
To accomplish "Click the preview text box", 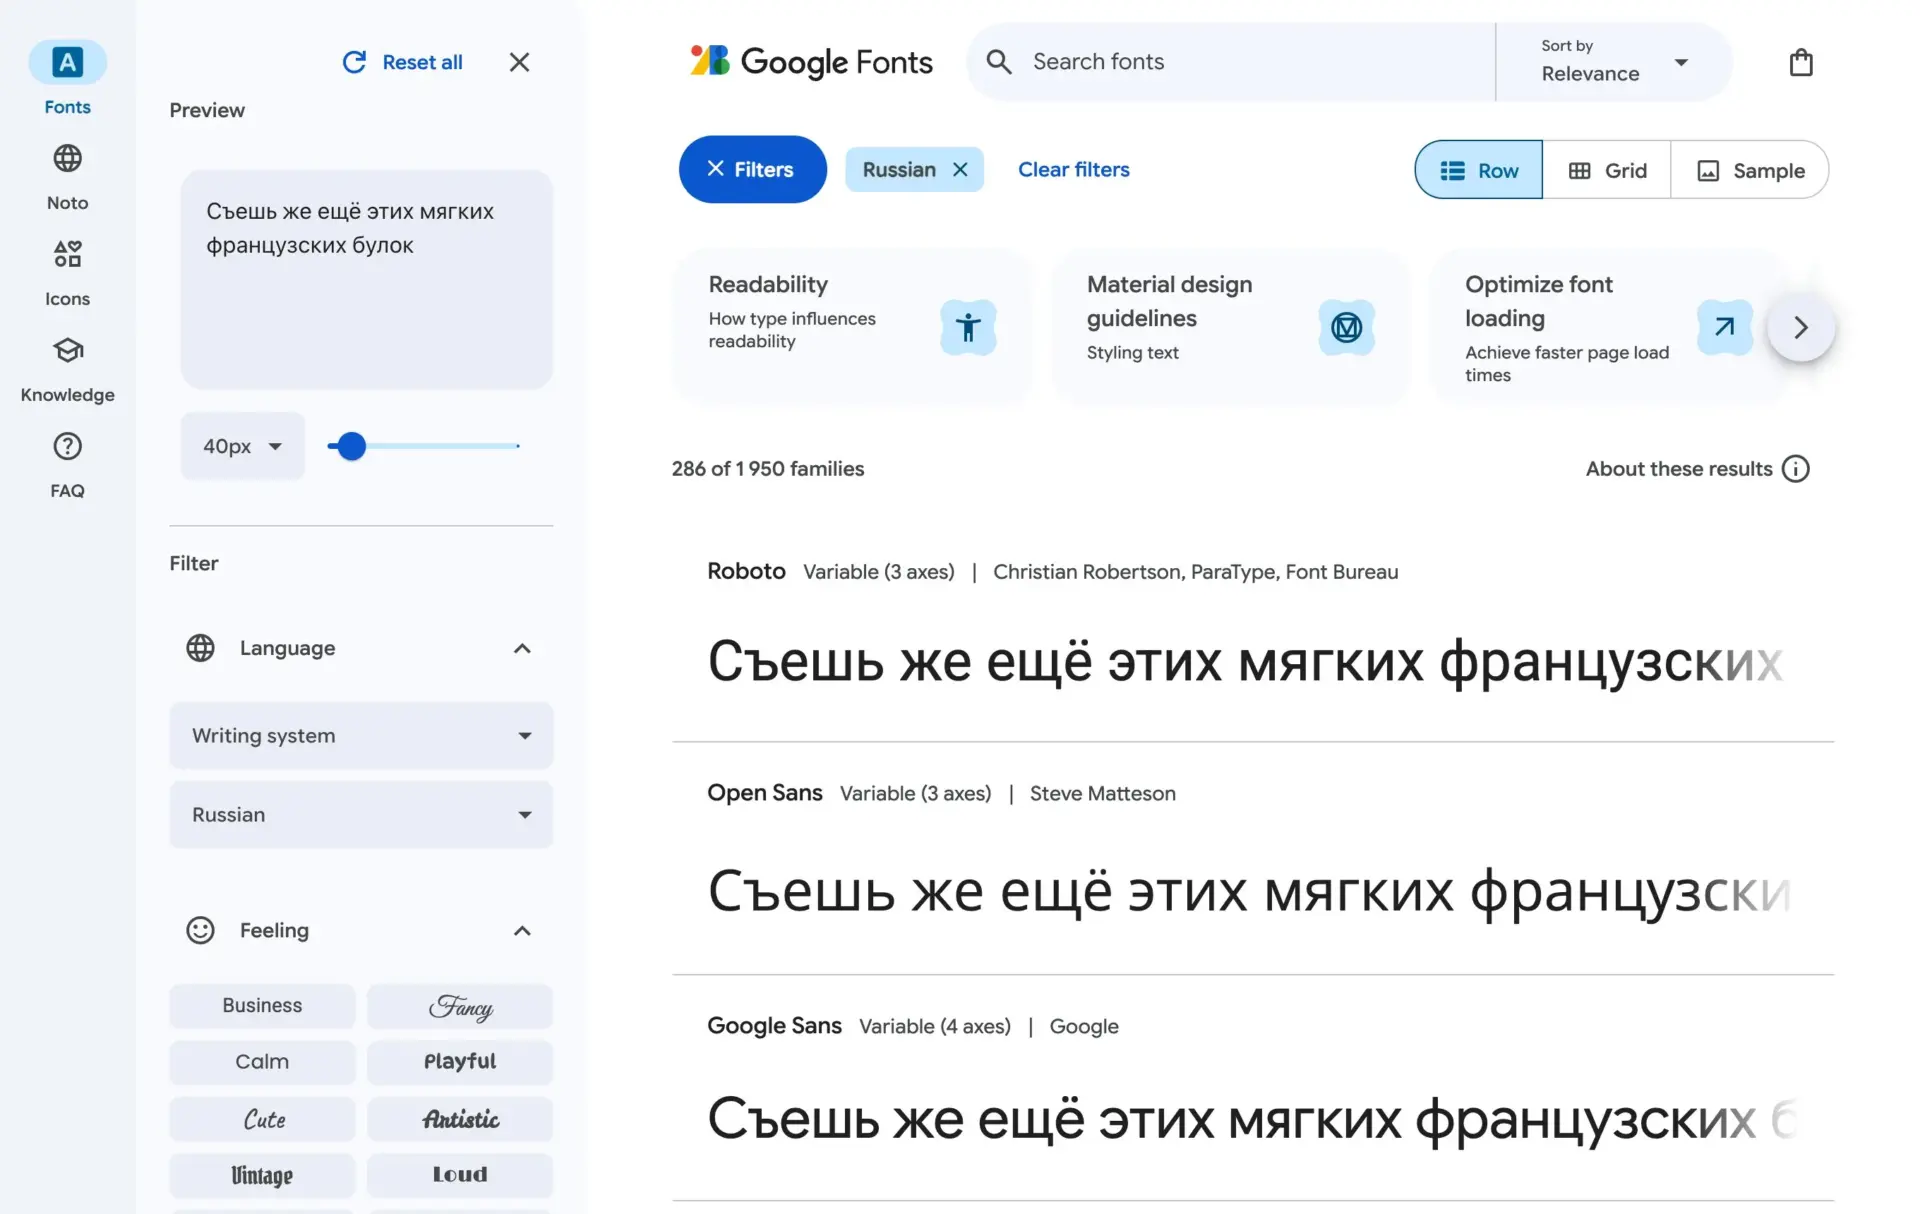I will pos(366,279).
